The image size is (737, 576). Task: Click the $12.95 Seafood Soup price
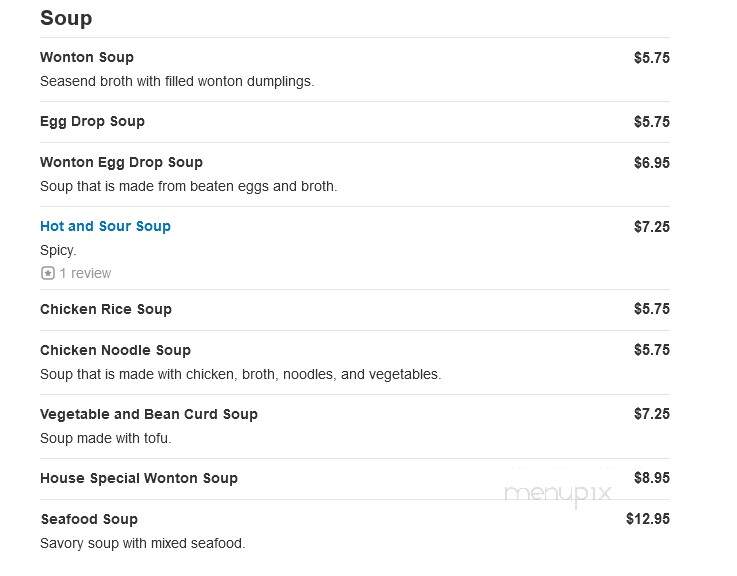648,519
